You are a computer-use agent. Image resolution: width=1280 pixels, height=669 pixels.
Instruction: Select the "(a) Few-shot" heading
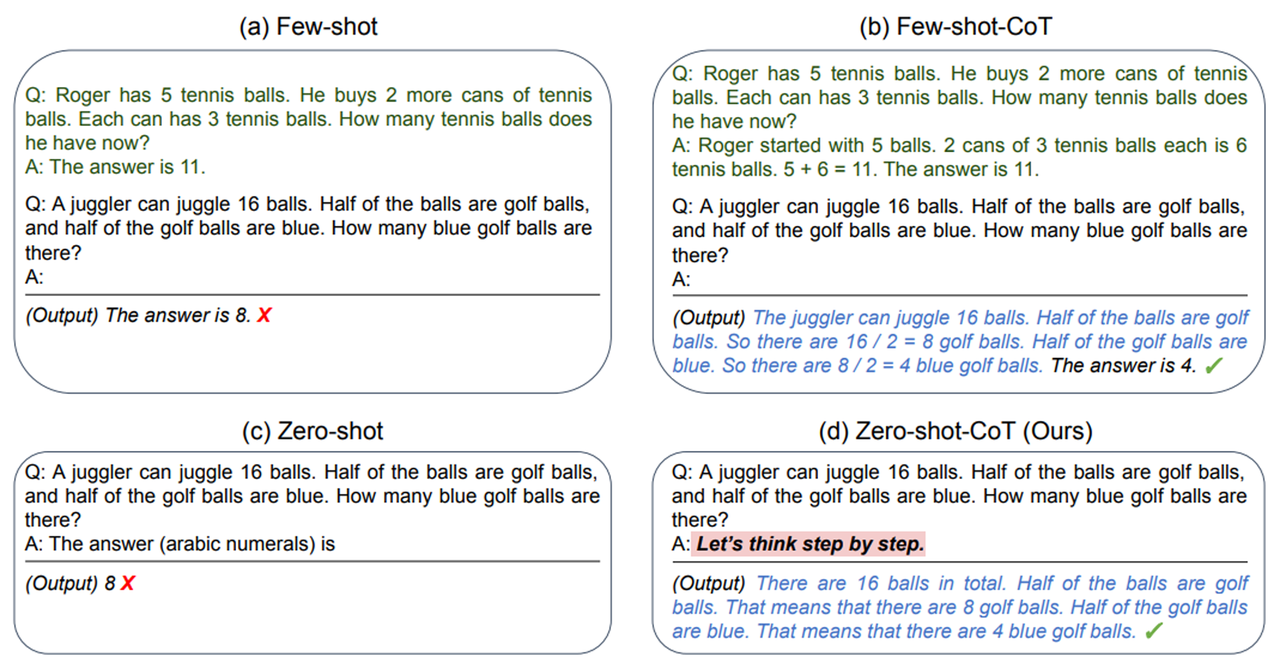click(309, 27)
